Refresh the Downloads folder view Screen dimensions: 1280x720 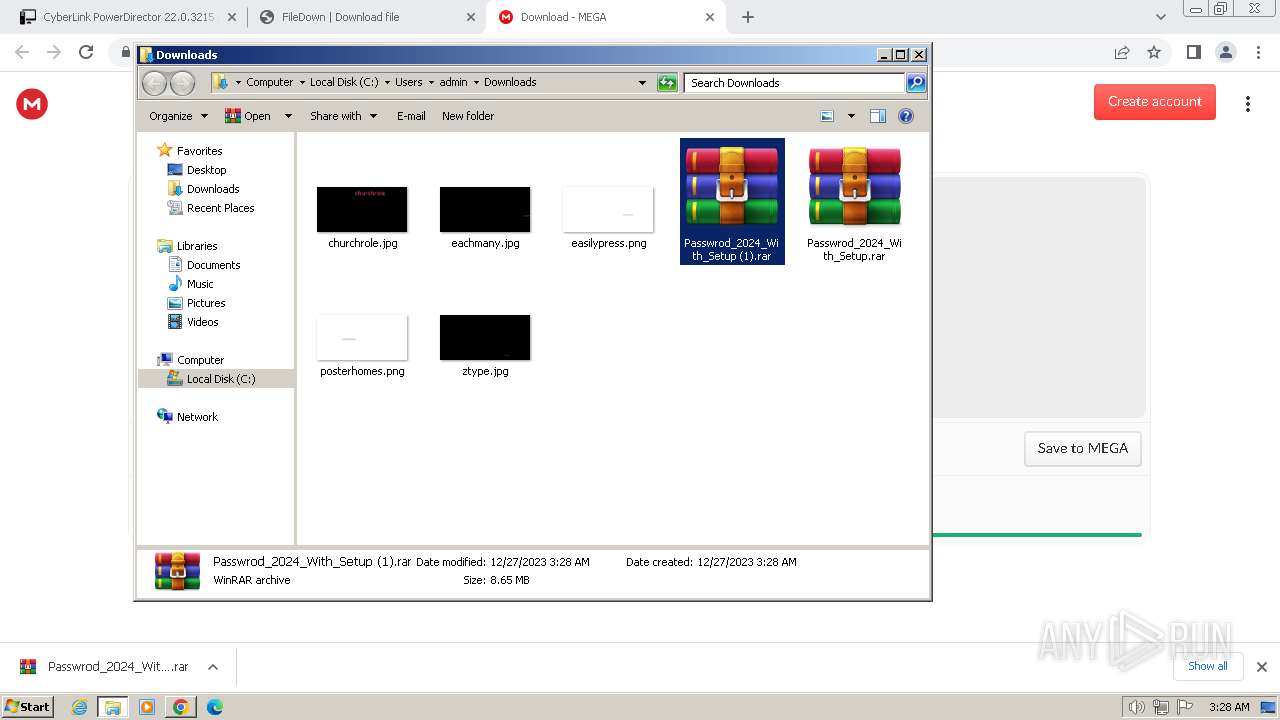click(x=667, y=83)
